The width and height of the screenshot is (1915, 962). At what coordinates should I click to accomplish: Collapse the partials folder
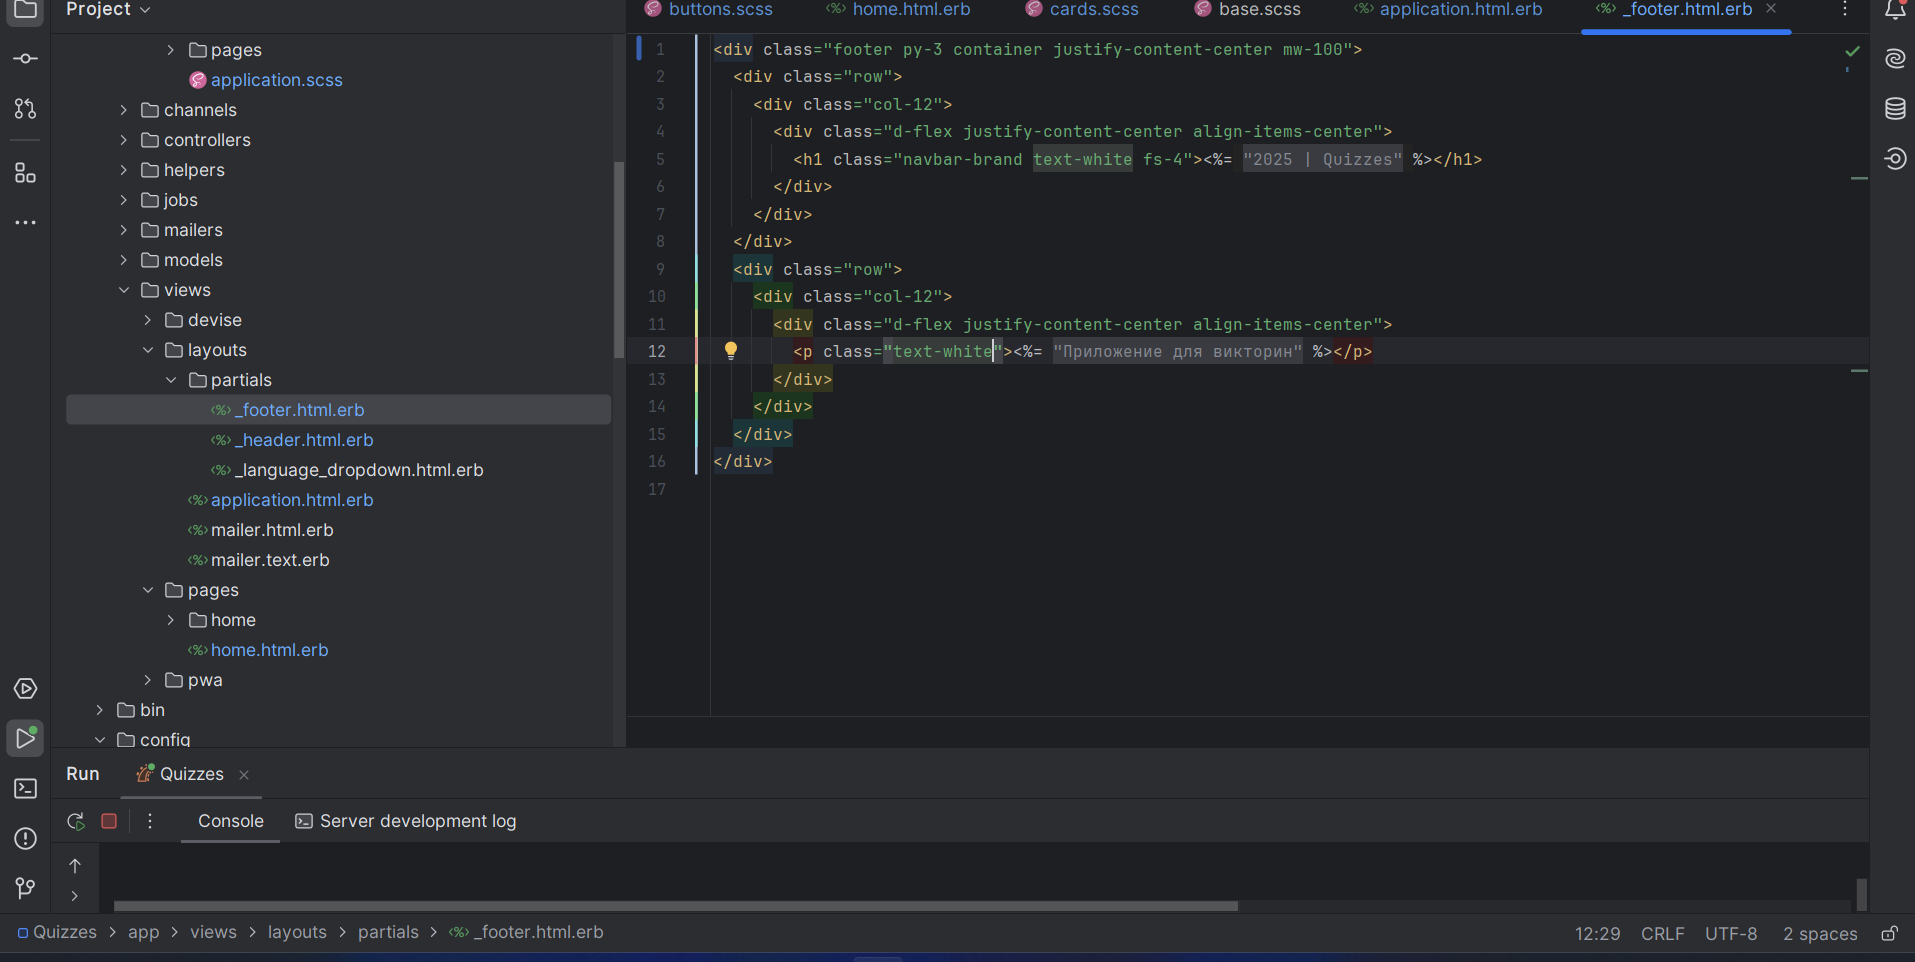pos(171,380)
